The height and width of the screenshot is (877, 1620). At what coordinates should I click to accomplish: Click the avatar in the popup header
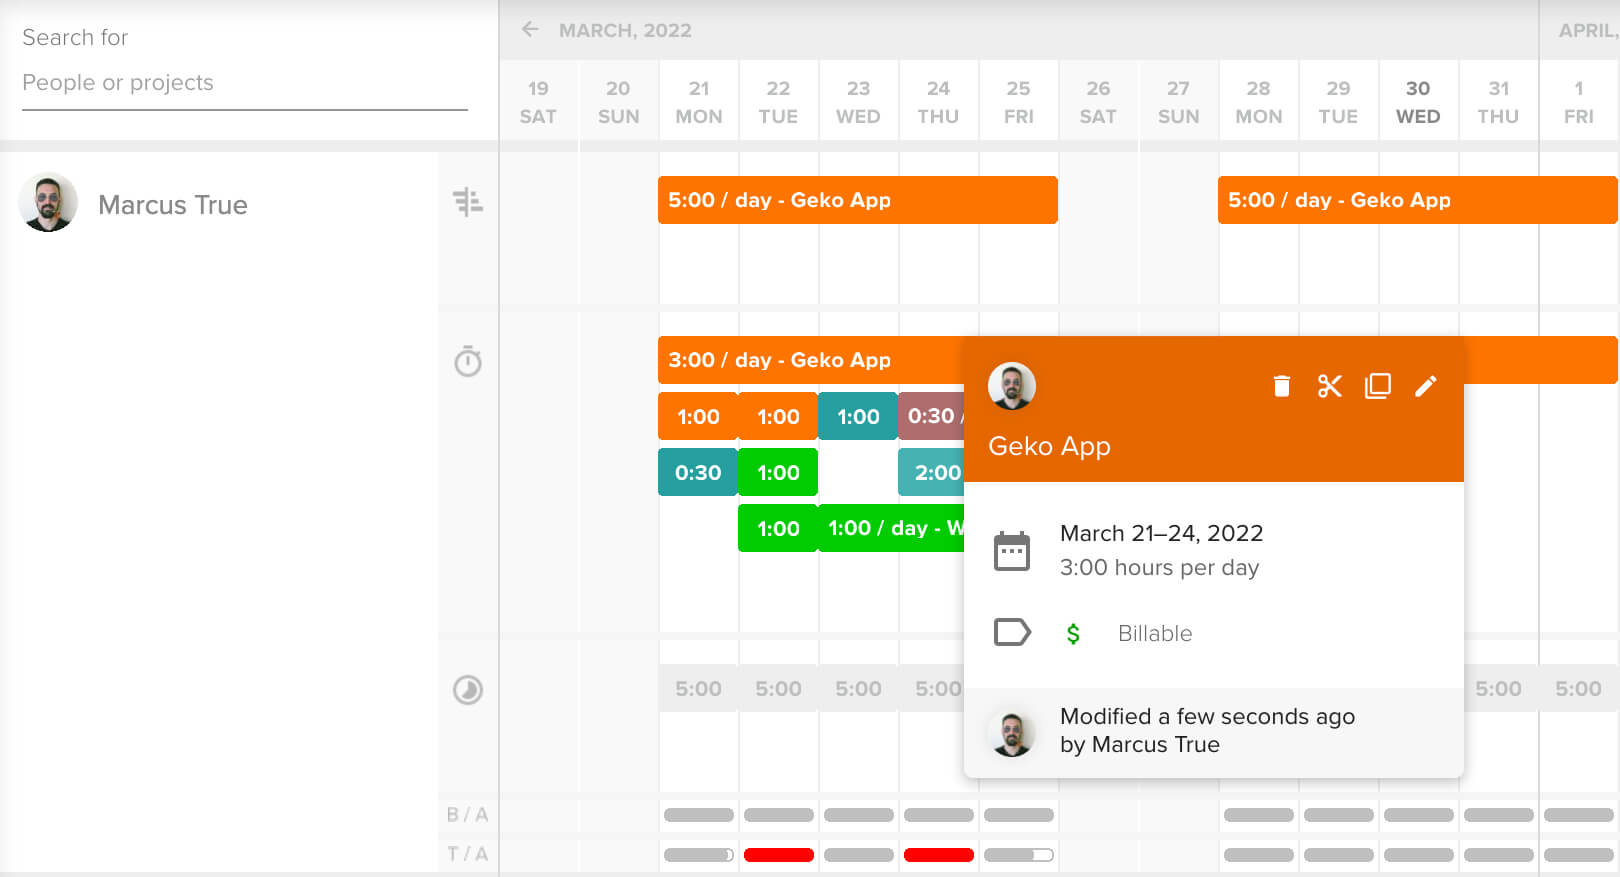[x=1011, y=386]
